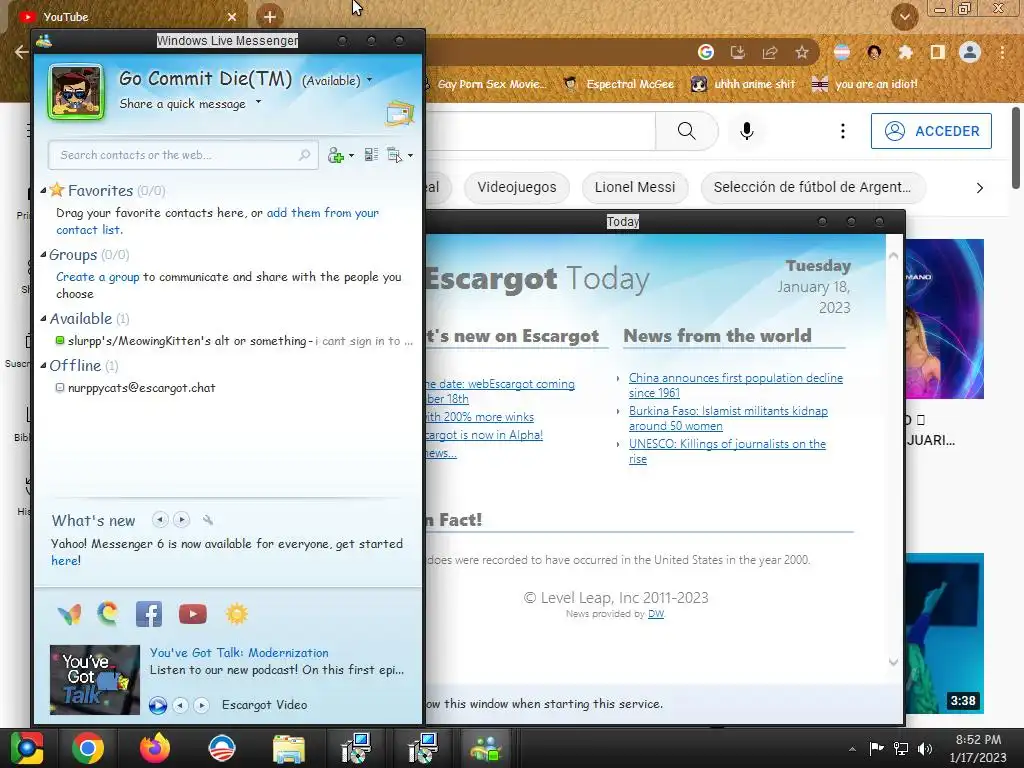Open the Chrome extensions puzzle icon
This screenshot has width=1024, height=768.
coord(905,52)
